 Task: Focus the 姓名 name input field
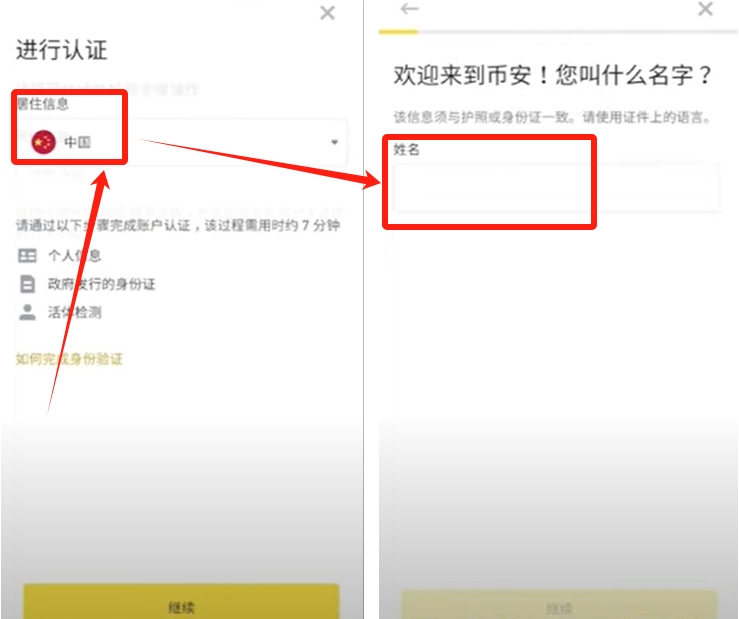tap(557, 188)
